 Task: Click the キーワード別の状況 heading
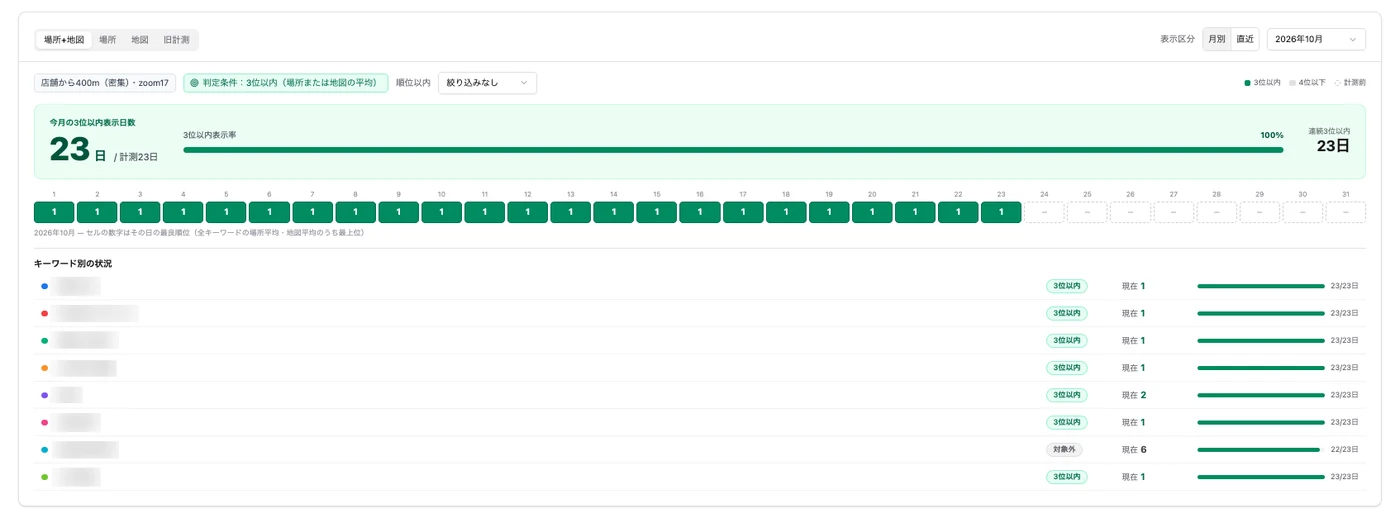73,263
